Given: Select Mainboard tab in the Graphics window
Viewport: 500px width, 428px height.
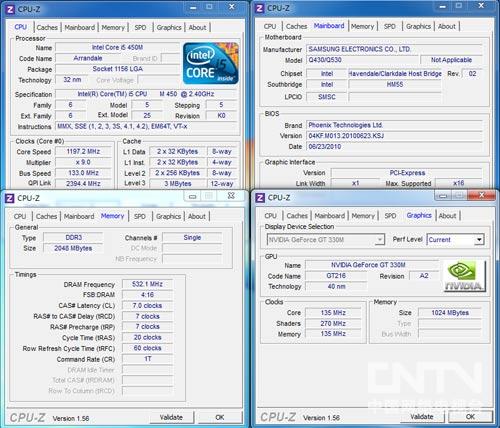Looking at the screenshot, I should tap(330, 216).
